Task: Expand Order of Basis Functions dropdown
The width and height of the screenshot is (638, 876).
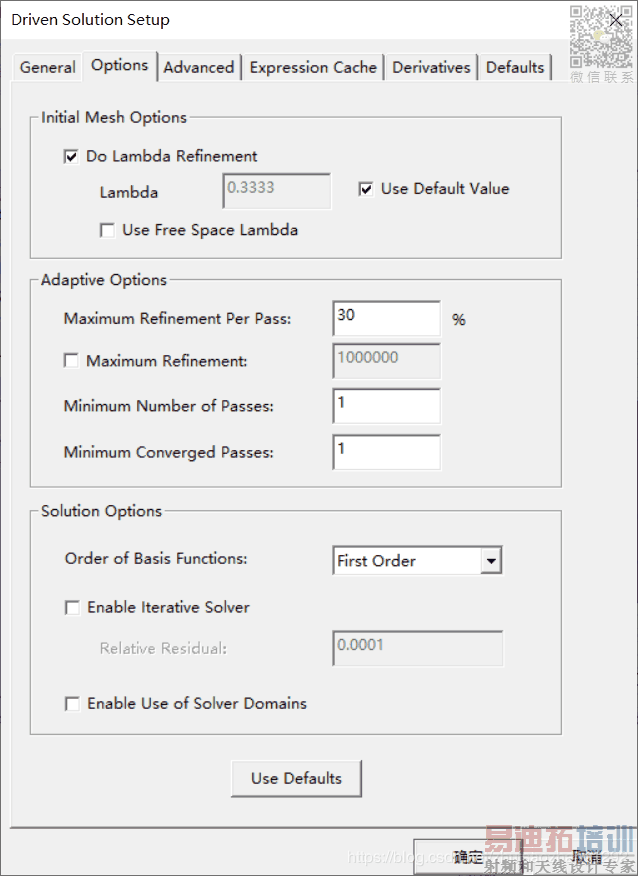Action: [x=490, y=561]
